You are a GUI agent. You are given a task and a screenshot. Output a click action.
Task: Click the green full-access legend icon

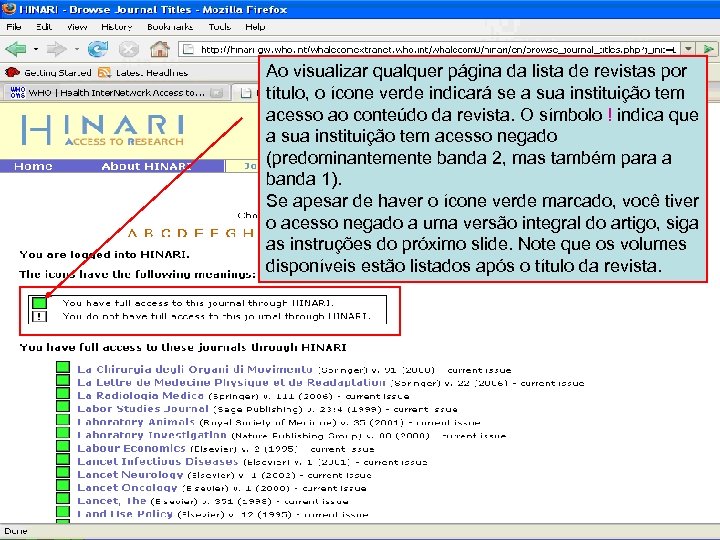click(x=39, y=303)
